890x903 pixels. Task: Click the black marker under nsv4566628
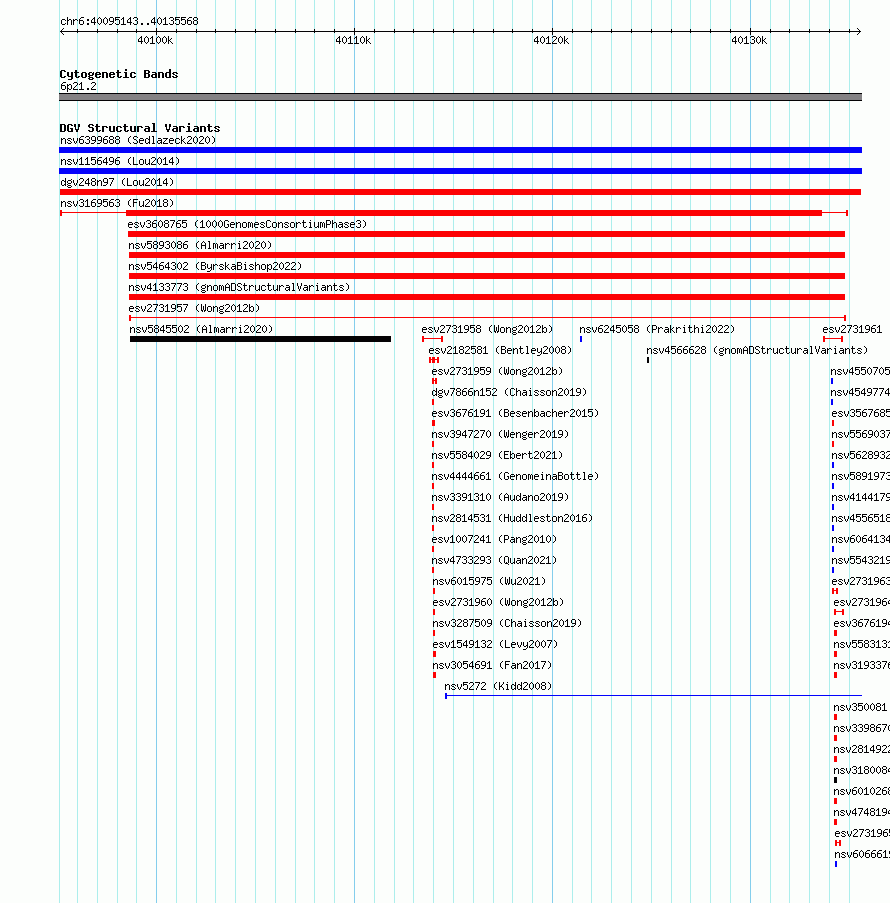pyautogui.click(x=648, y=361)
